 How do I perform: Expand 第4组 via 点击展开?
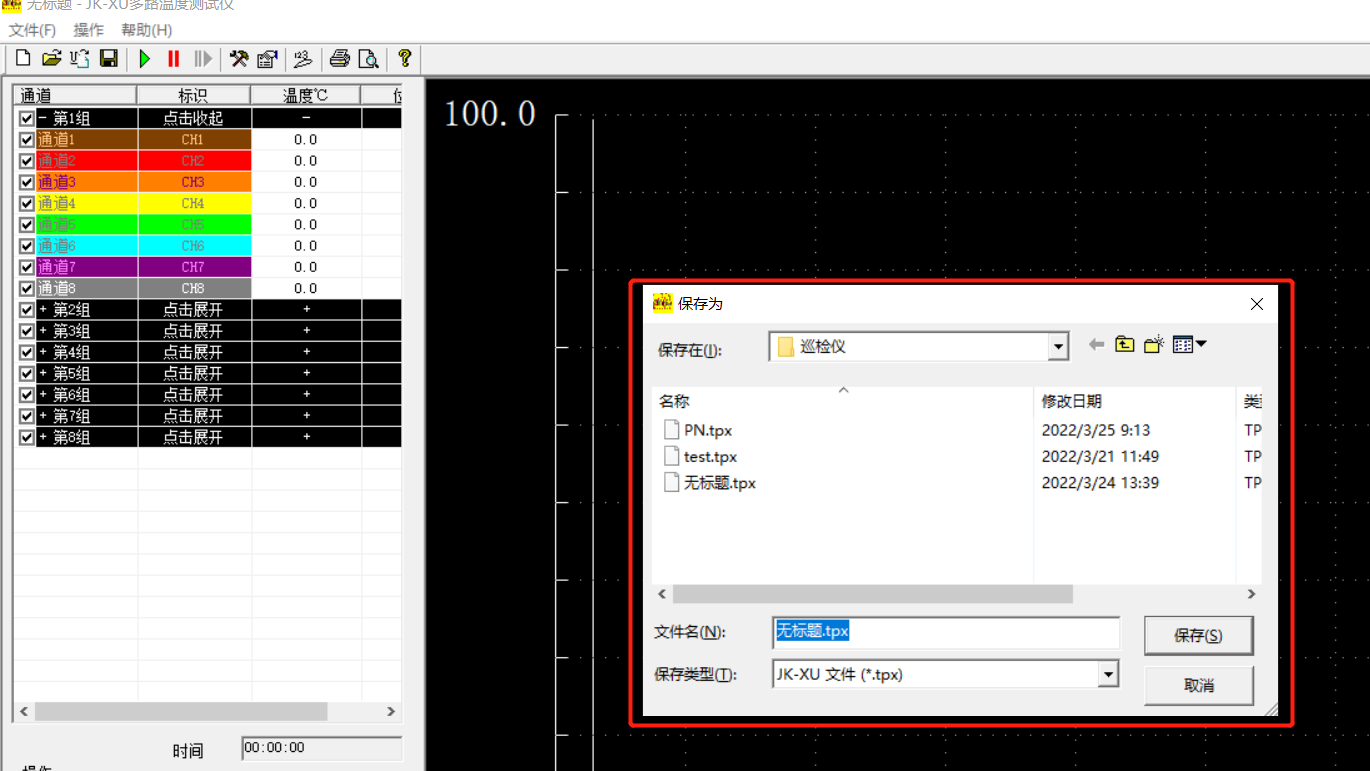click(193, 352)
